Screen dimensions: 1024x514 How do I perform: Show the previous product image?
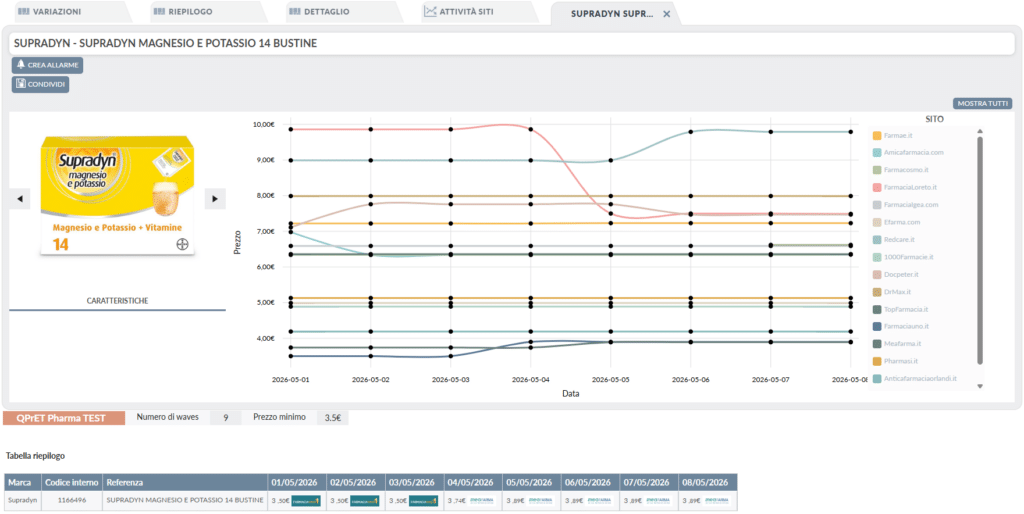point(20,199)
